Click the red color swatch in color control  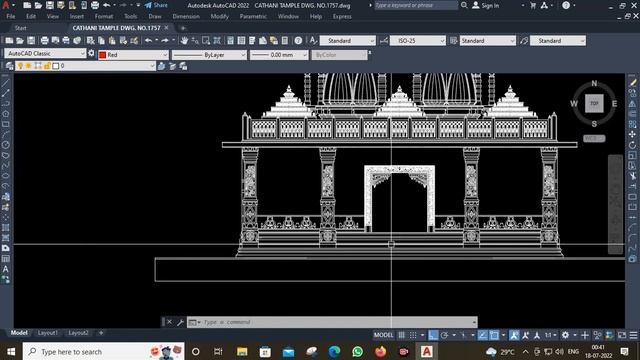coord(103,55)
